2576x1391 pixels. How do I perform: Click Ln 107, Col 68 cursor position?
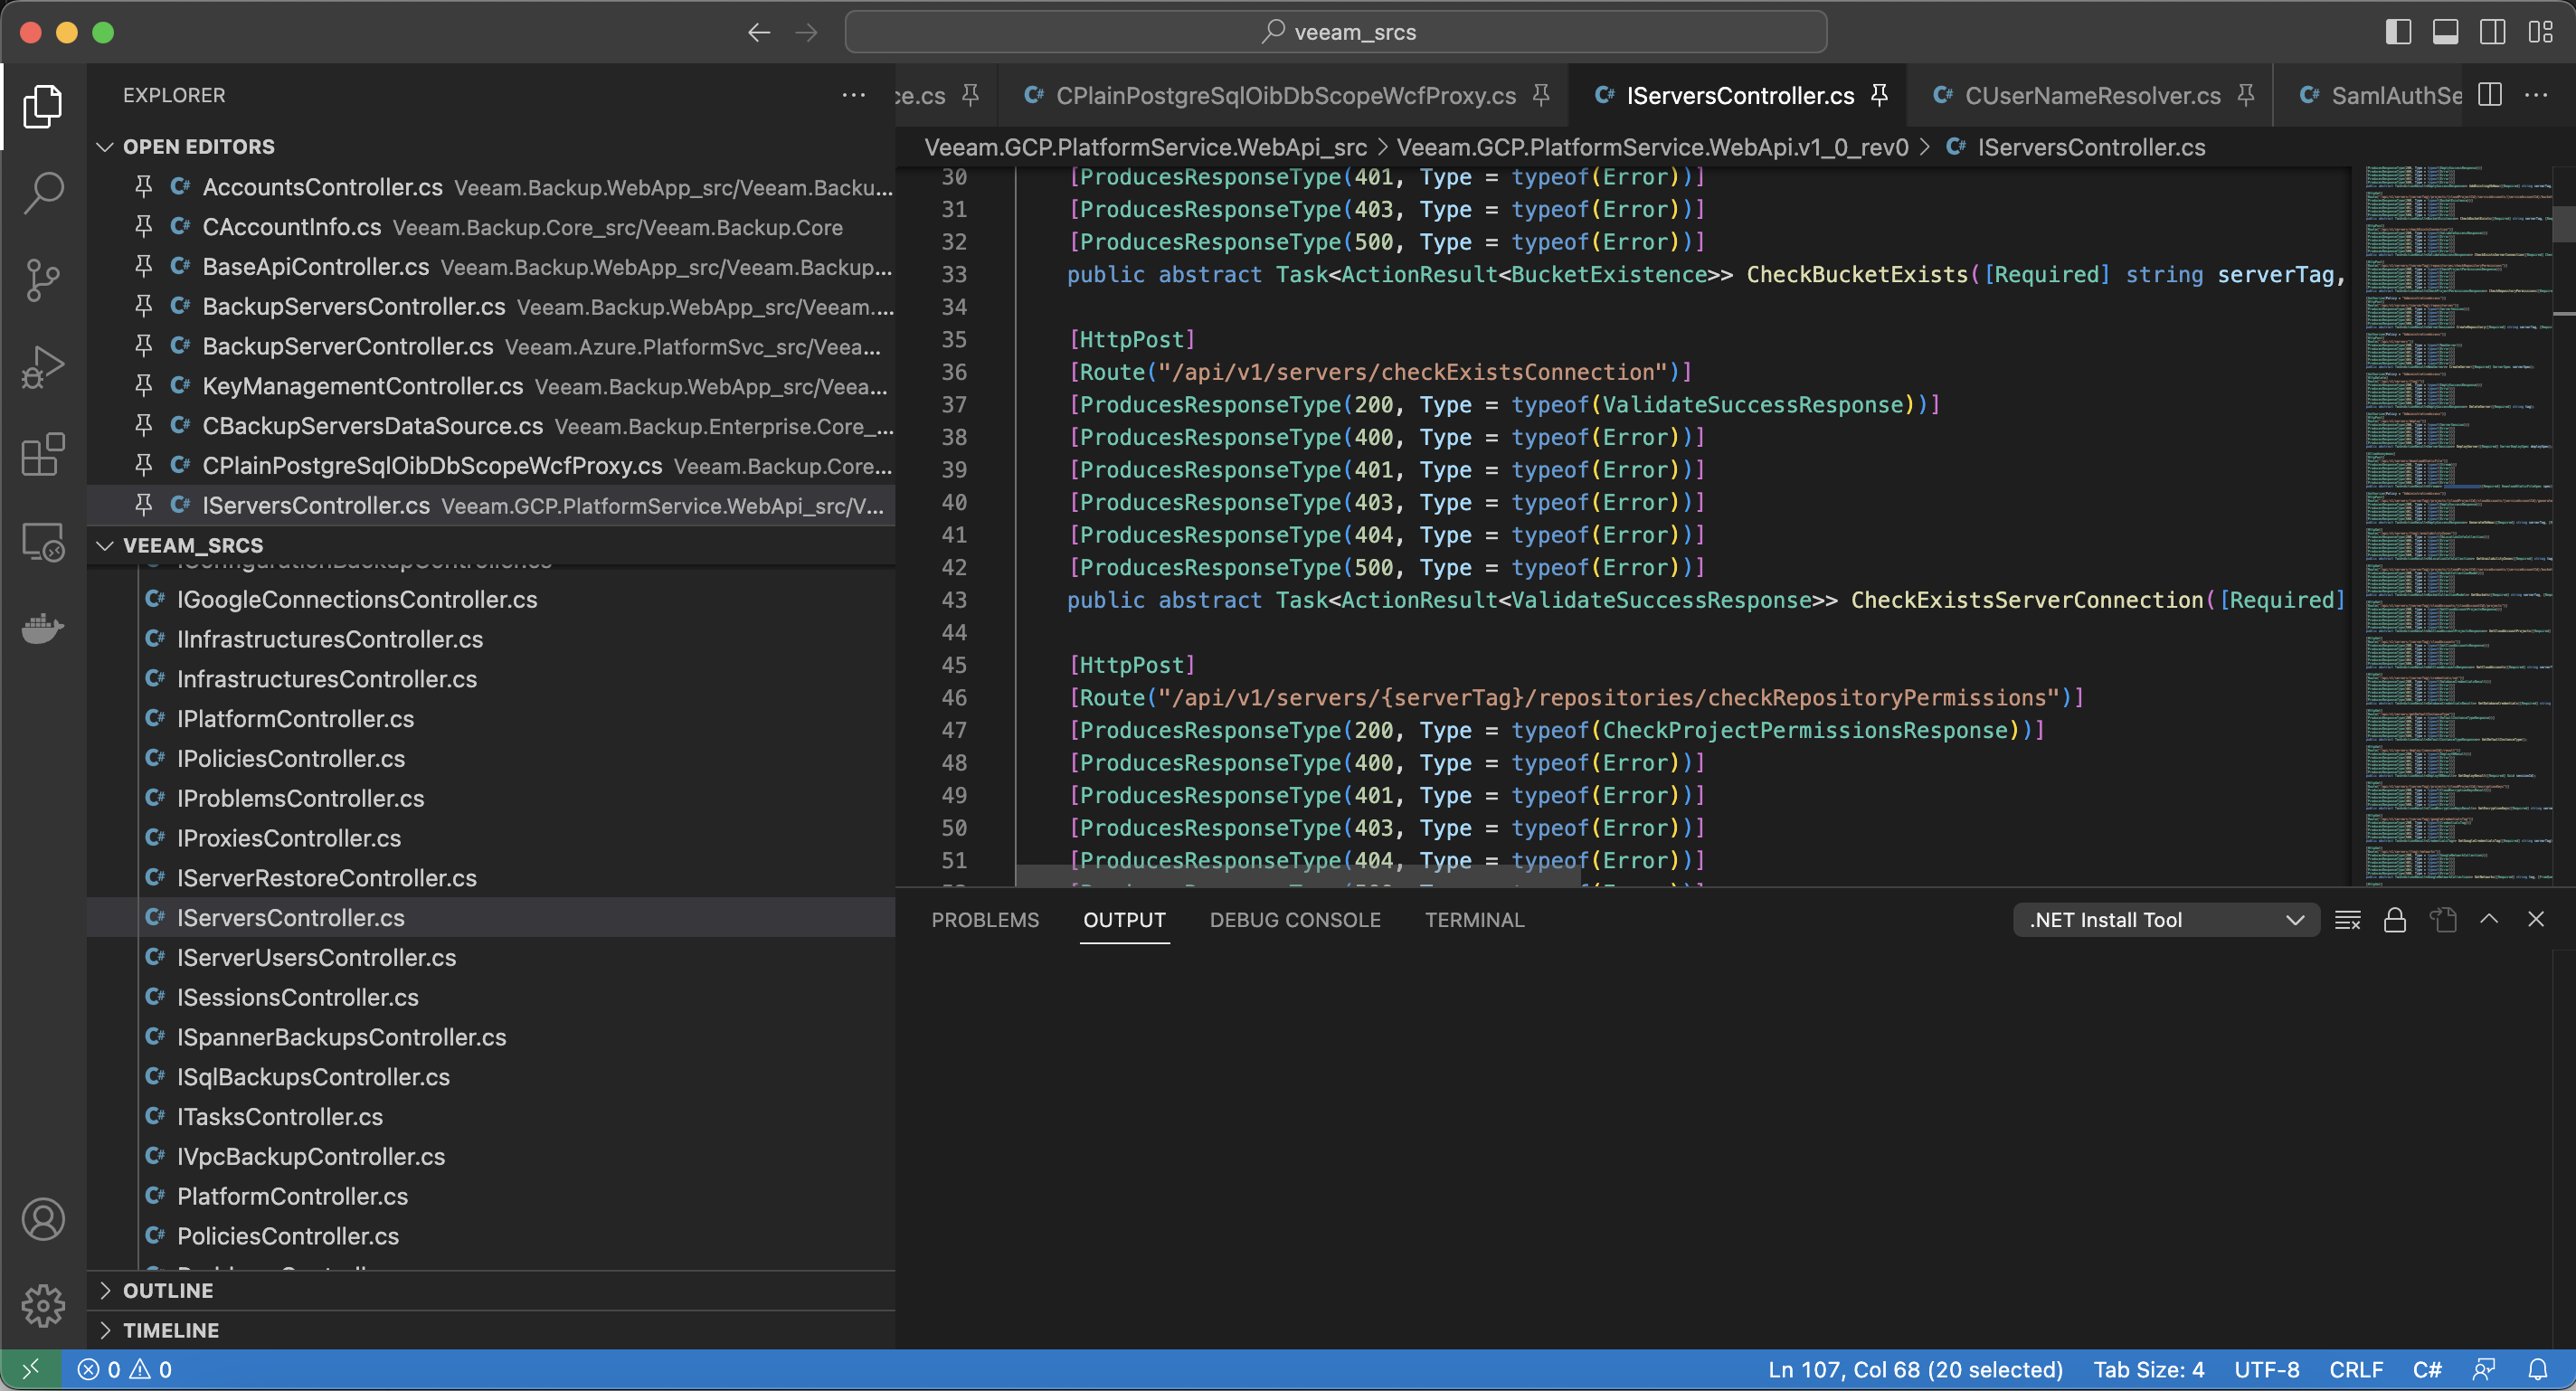click(1915, 1369)
